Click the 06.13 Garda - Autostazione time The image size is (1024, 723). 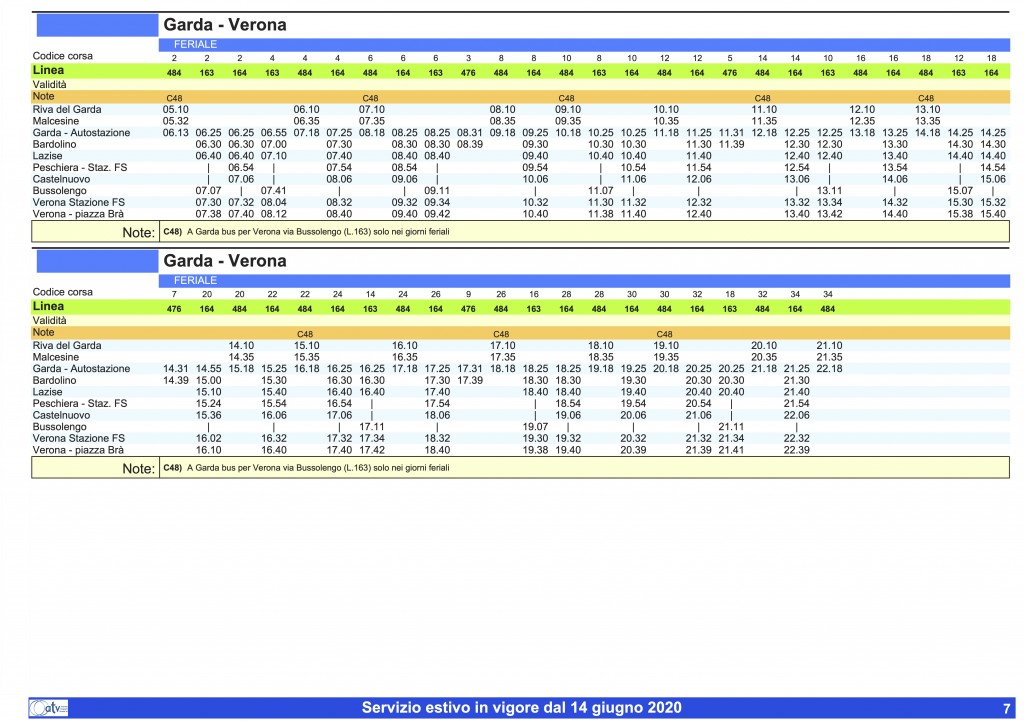175,133
